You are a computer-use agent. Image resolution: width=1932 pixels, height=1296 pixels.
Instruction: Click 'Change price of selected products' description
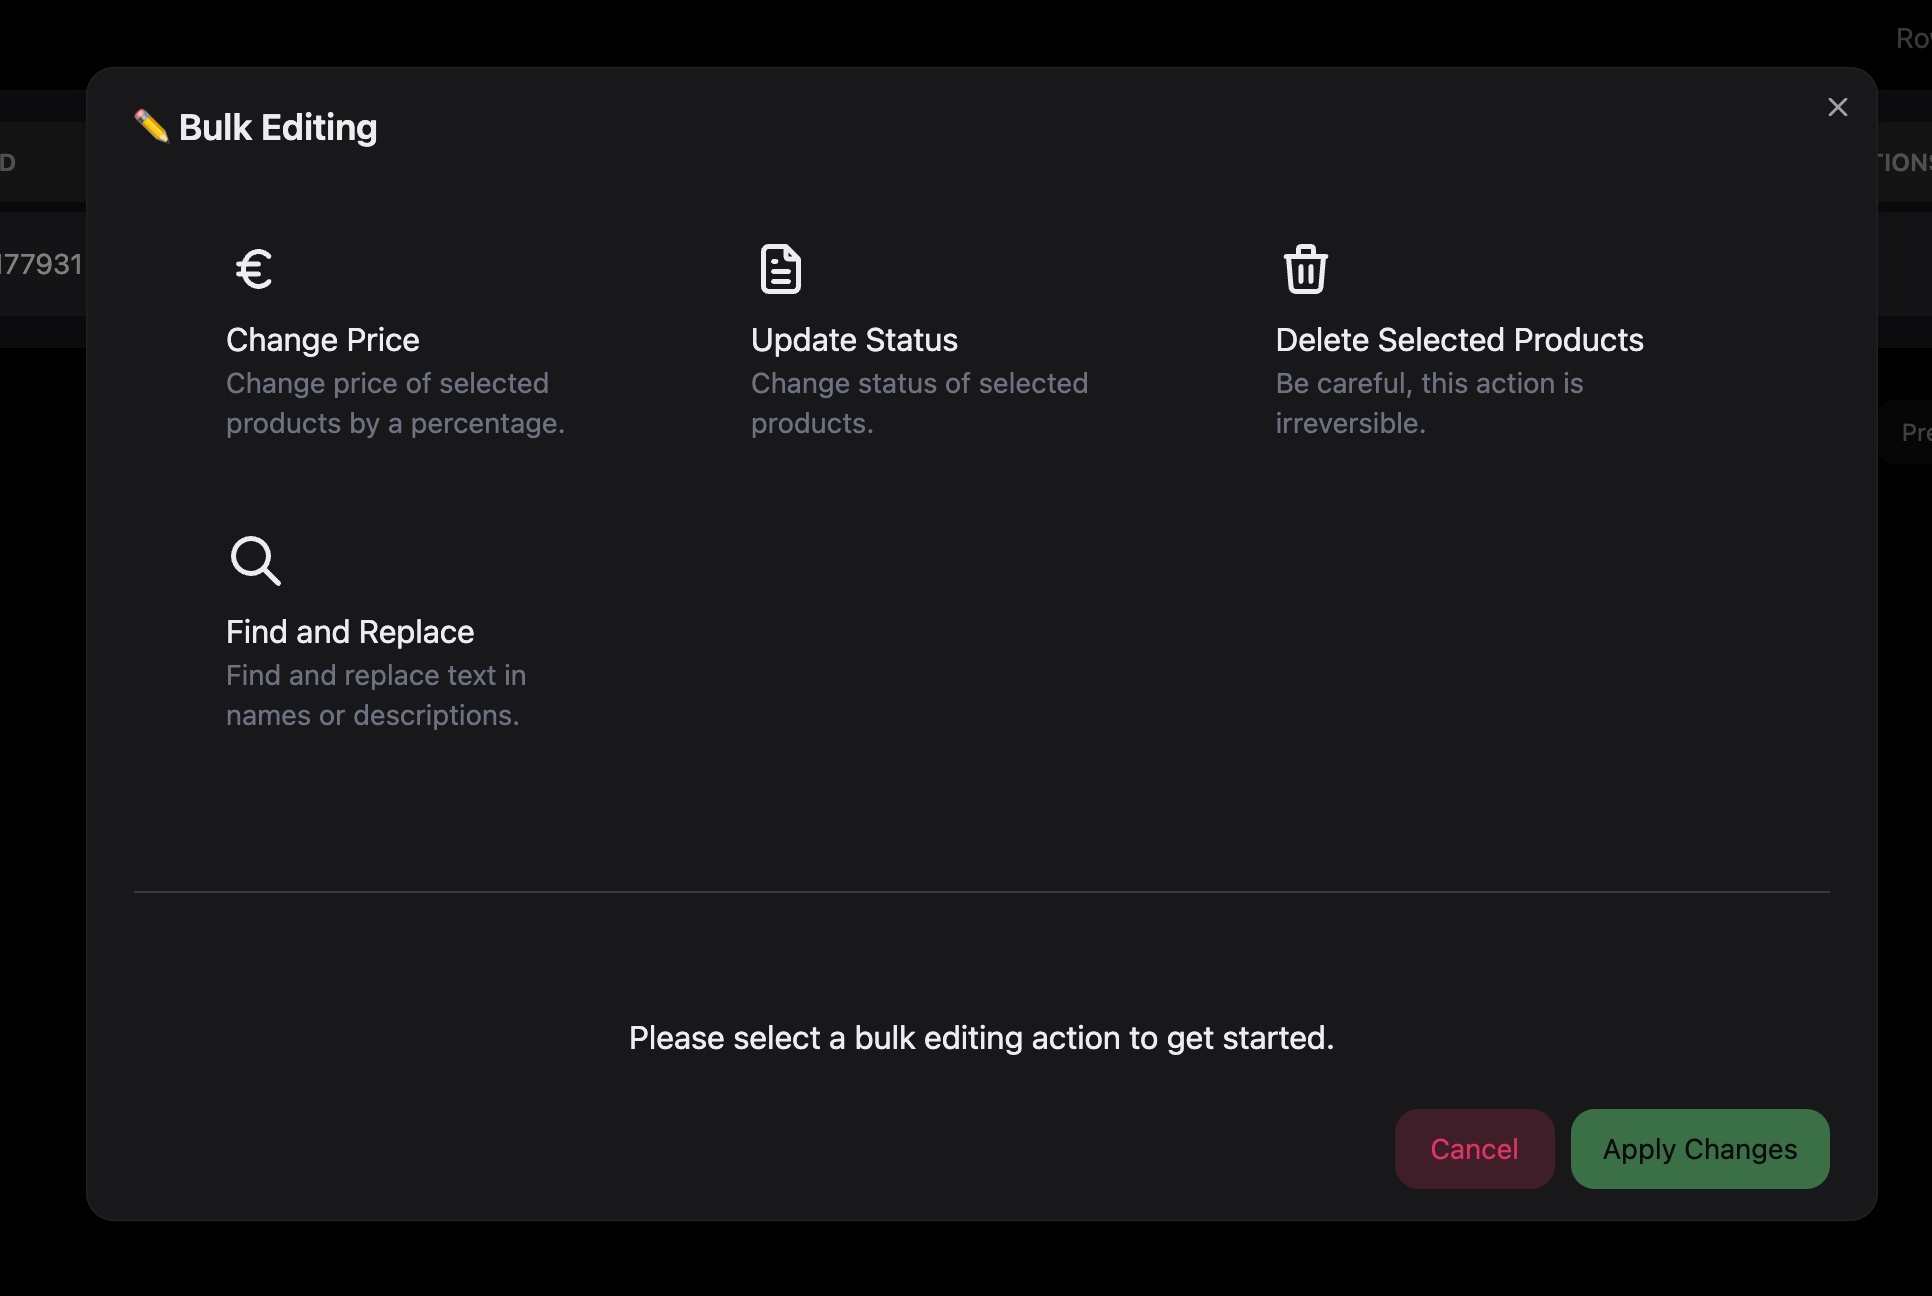[395, 403]
